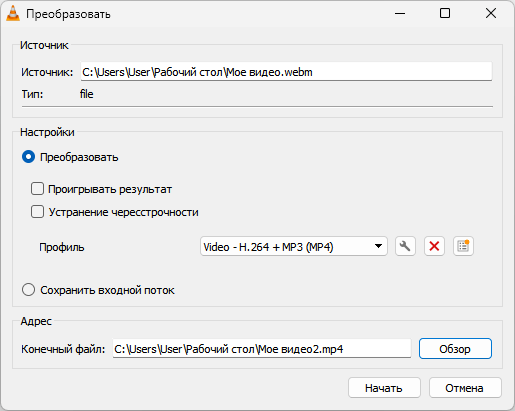Open profile editor via wrench icon

[405, 247]
